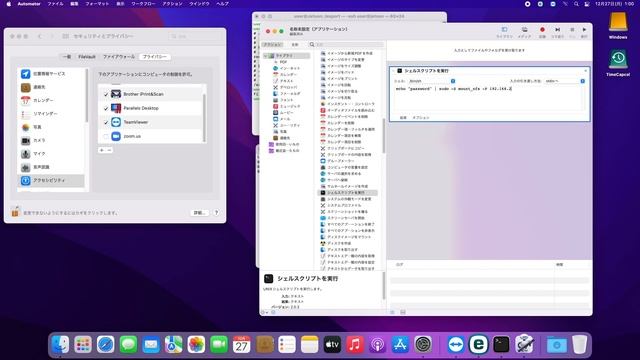Go back in System Preferences window

[x=40, y=36]
